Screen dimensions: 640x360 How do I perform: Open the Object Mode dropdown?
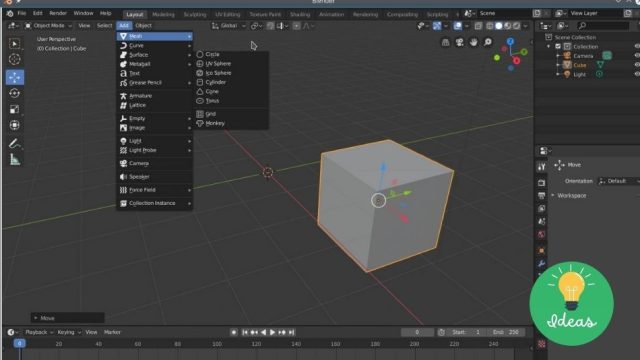(x=49, y=26)
